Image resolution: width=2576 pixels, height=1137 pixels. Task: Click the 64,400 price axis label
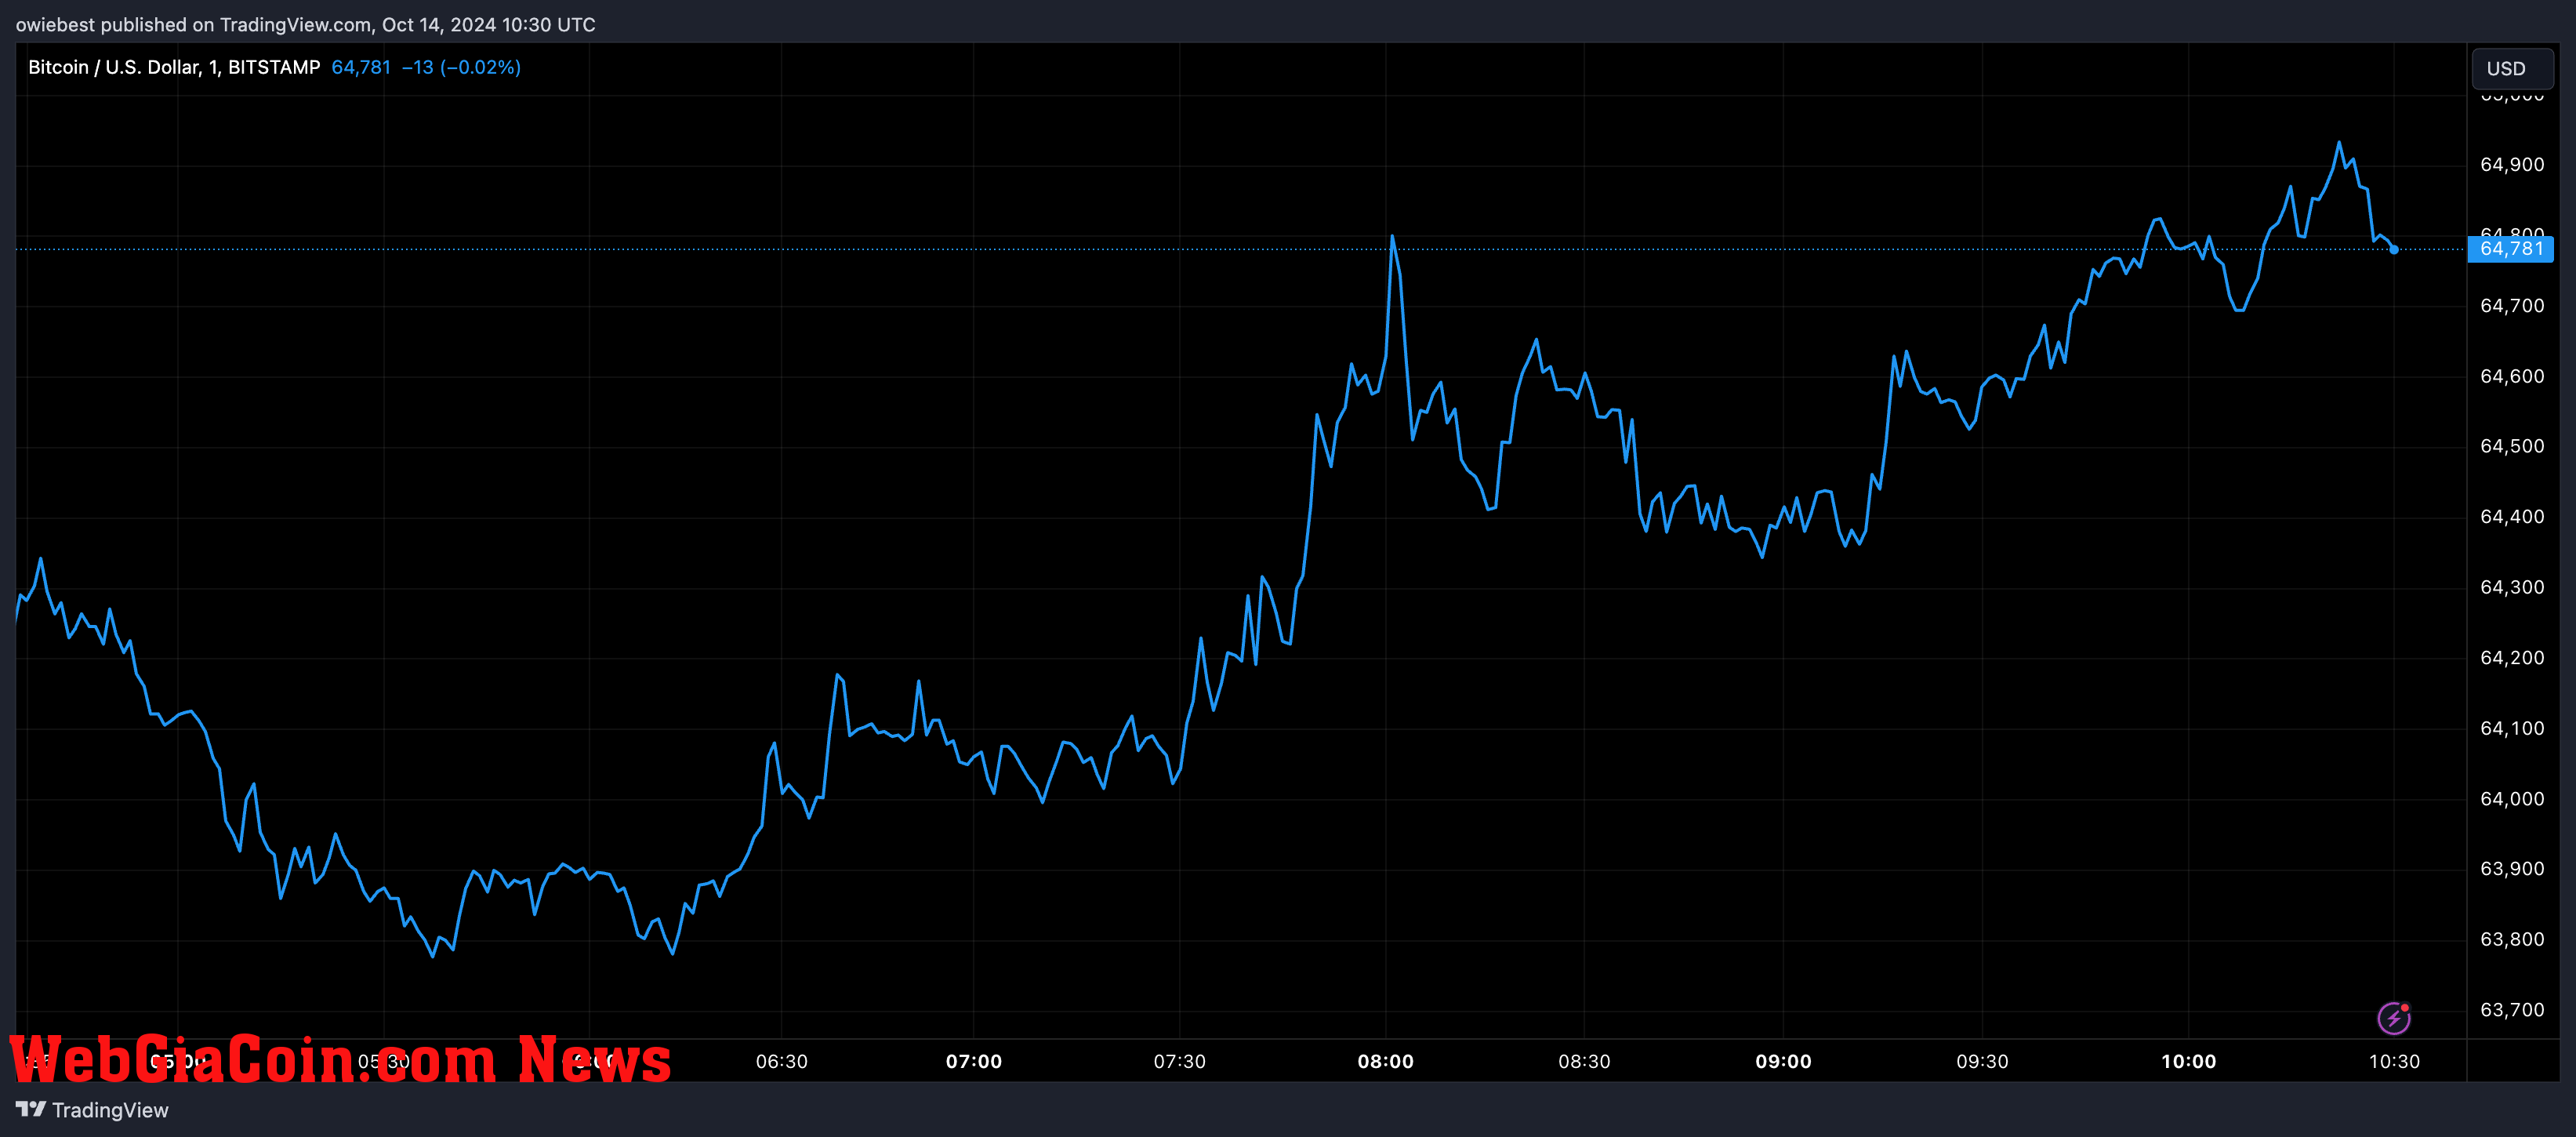(2512, 516)
